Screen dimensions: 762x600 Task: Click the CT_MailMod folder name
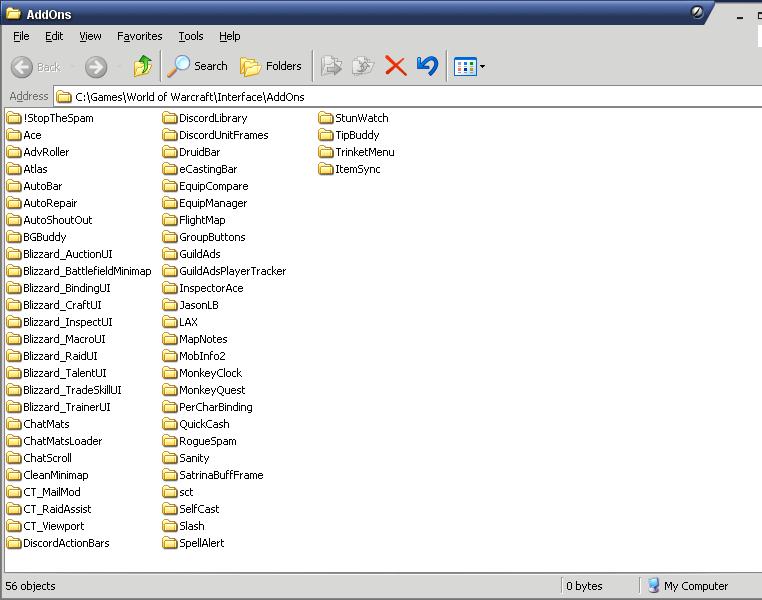click(x=52, y=492)
